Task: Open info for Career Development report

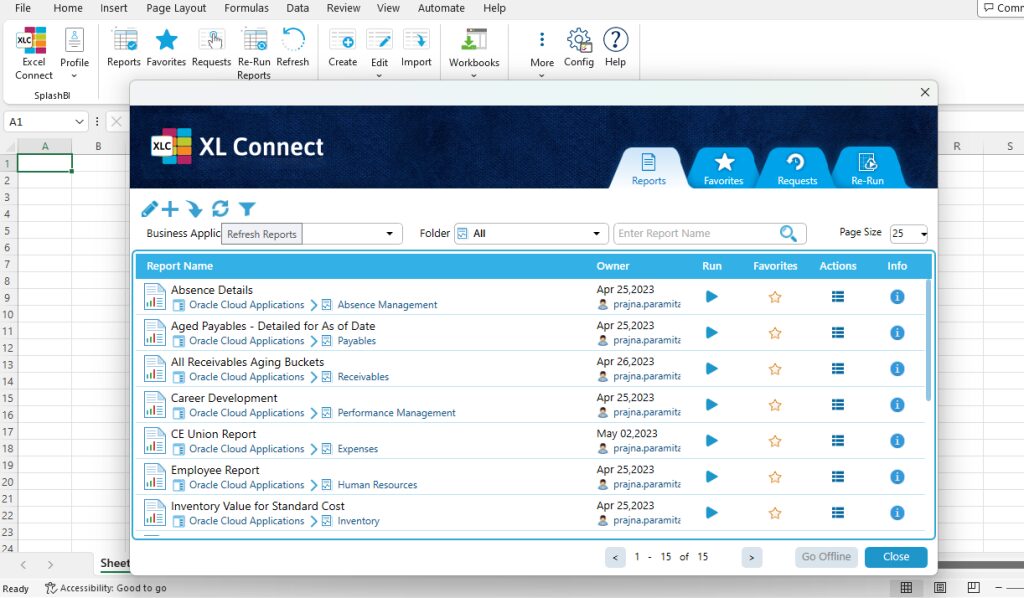Action: pos(897,405)
